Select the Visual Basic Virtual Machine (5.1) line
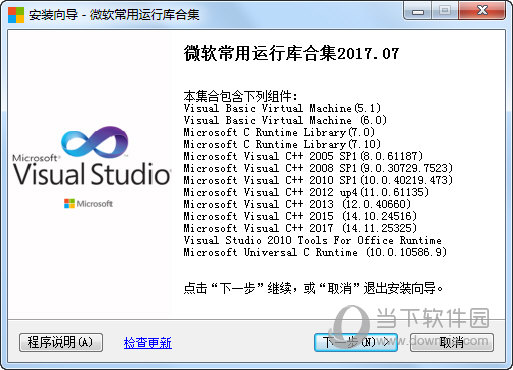513x370 pixels. [282, 108]
